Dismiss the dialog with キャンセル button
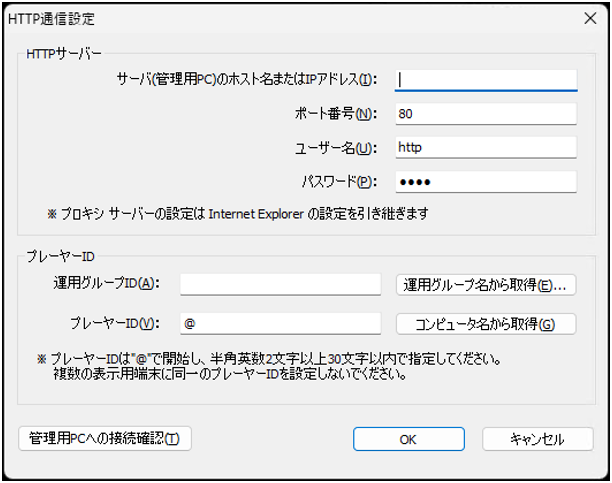Image resolution: width=612 pixels, height=483 pixels. (537, 439)
